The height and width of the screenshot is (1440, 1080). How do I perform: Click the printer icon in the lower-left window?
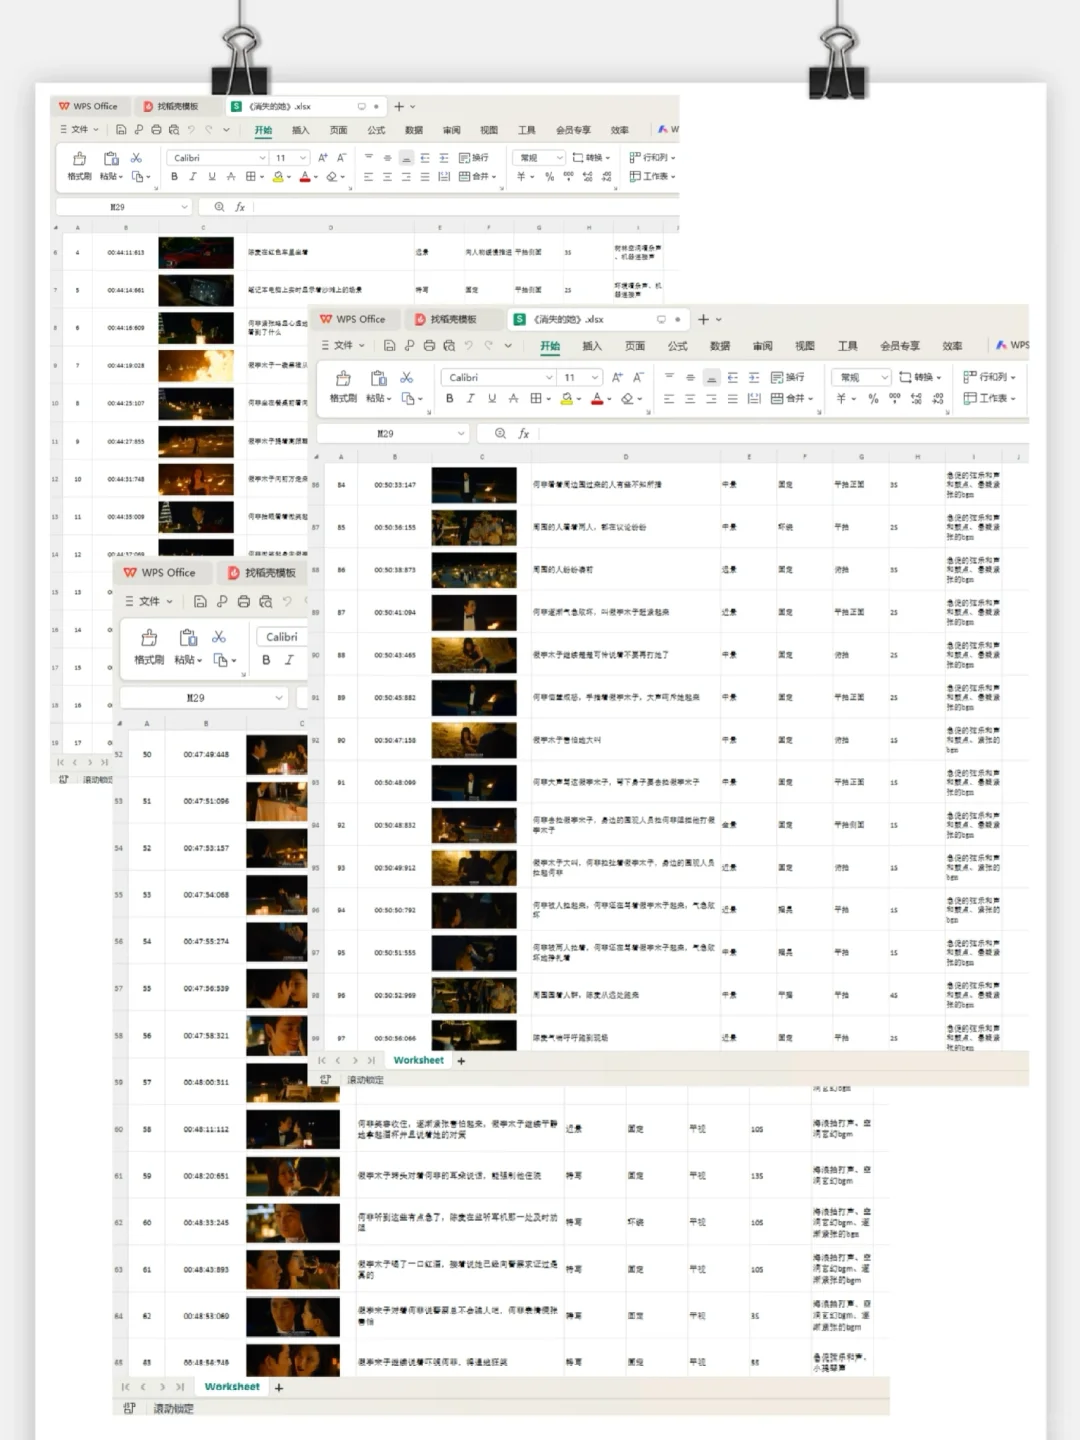pos(243,601)
